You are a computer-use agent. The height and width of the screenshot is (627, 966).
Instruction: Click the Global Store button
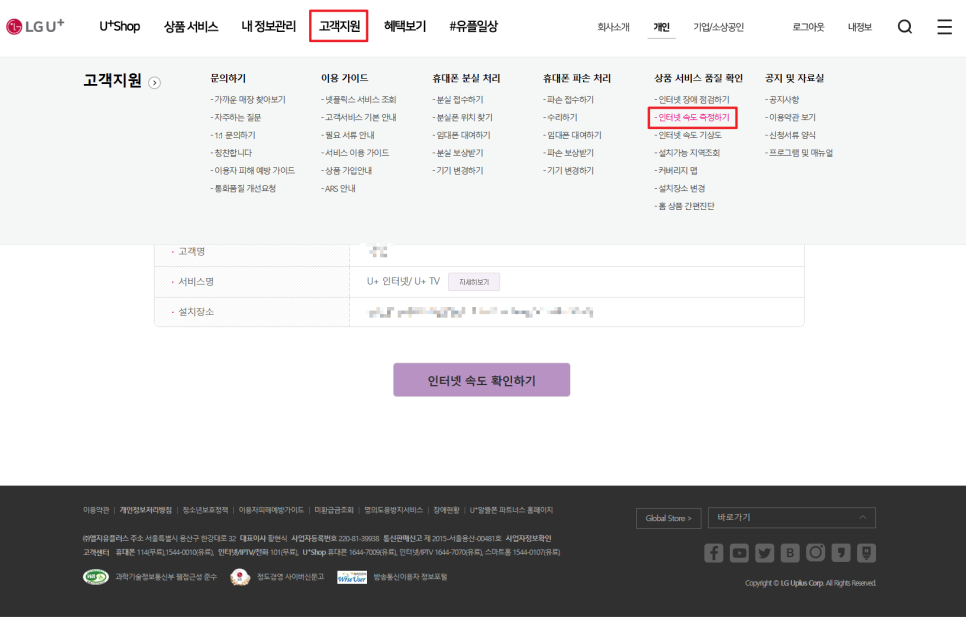click(668, 518)
